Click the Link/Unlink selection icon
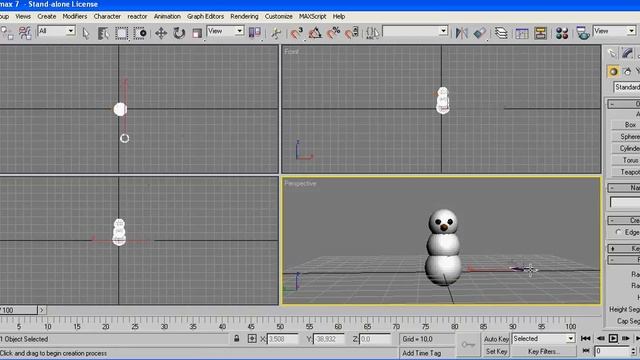 (x=7, y=33)
